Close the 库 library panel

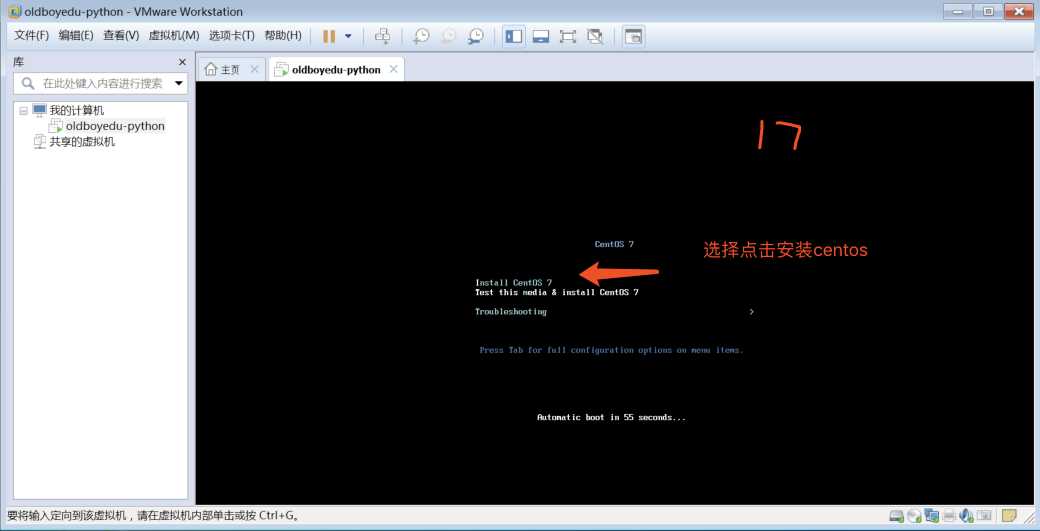[x=182, y=62]
